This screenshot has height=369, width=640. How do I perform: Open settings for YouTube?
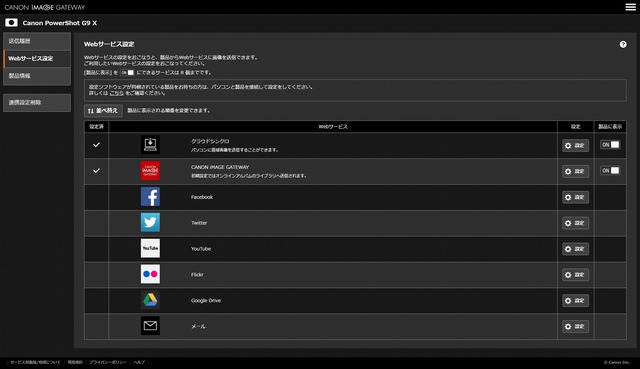pos(576,249)
